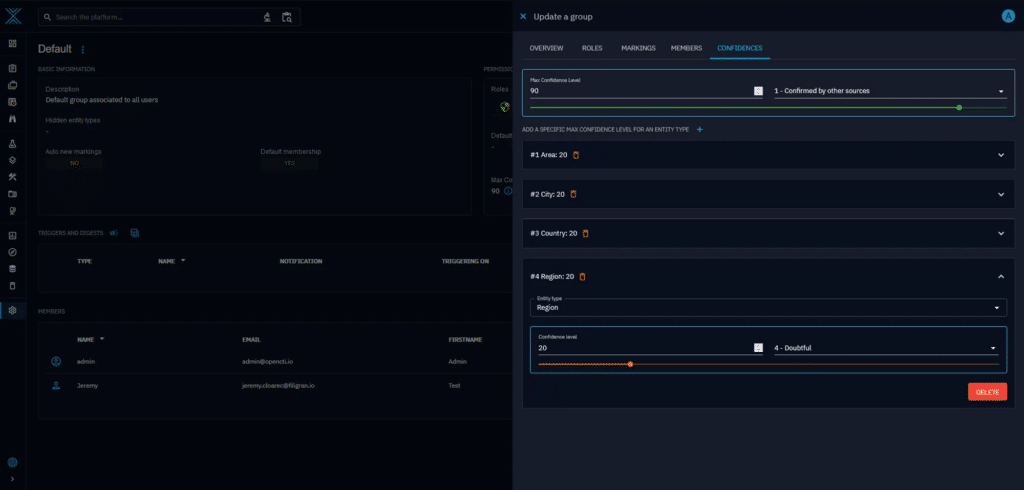Click the green Max Confidence Level slider handle
1024x490 pixels.
pyautogui.click(x=959, y=107)
